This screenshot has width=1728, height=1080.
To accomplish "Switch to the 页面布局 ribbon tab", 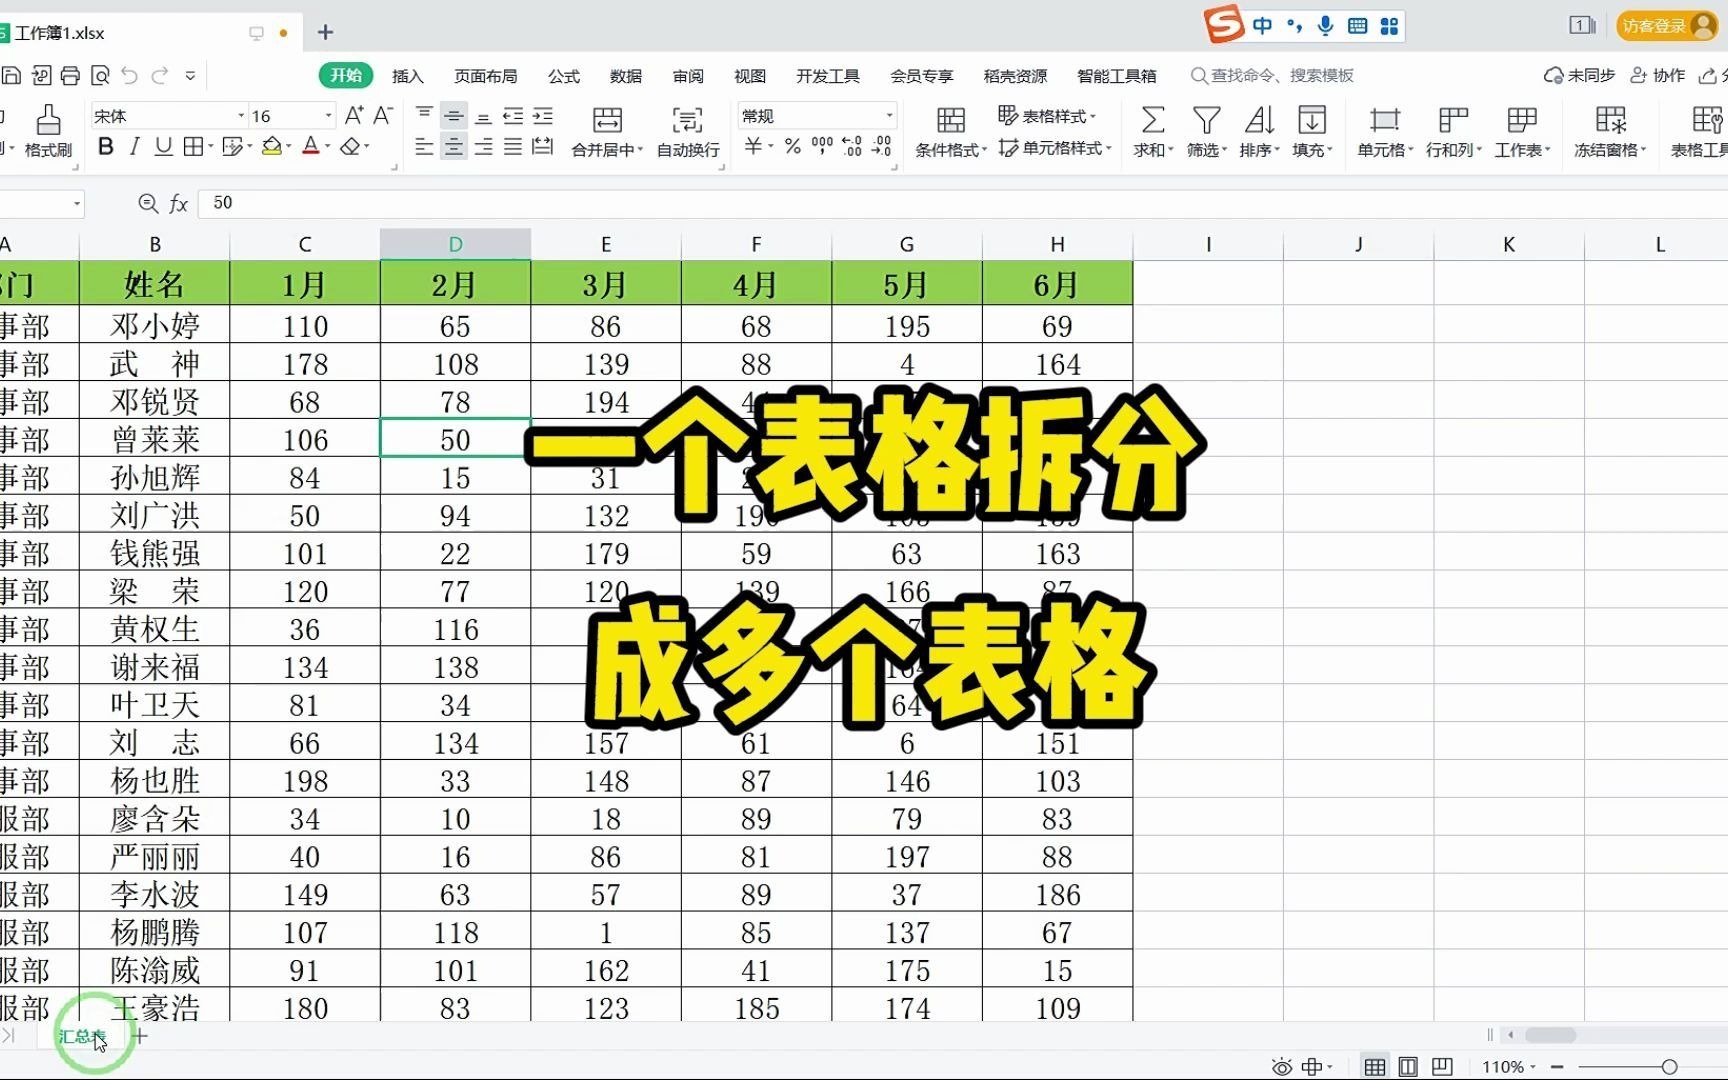I will pyautogui.click(x=485, y=76).
